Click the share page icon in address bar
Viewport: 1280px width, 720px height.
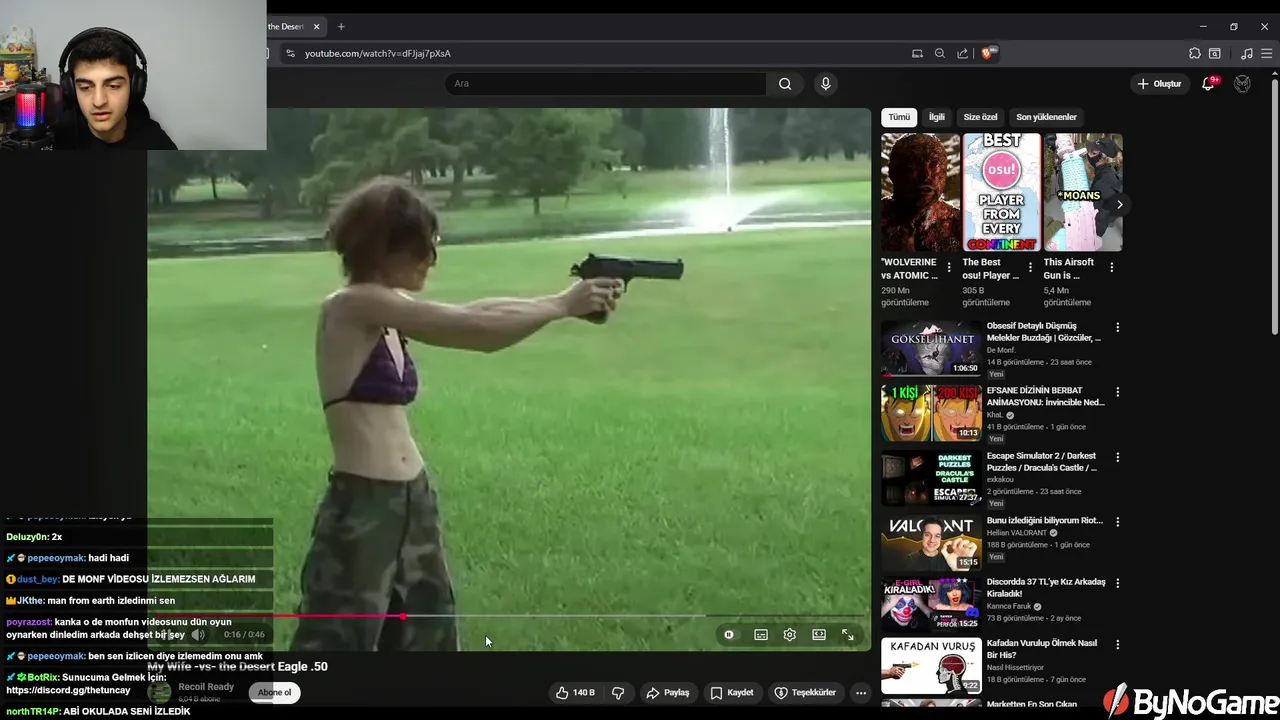click(x=962, y=53)
